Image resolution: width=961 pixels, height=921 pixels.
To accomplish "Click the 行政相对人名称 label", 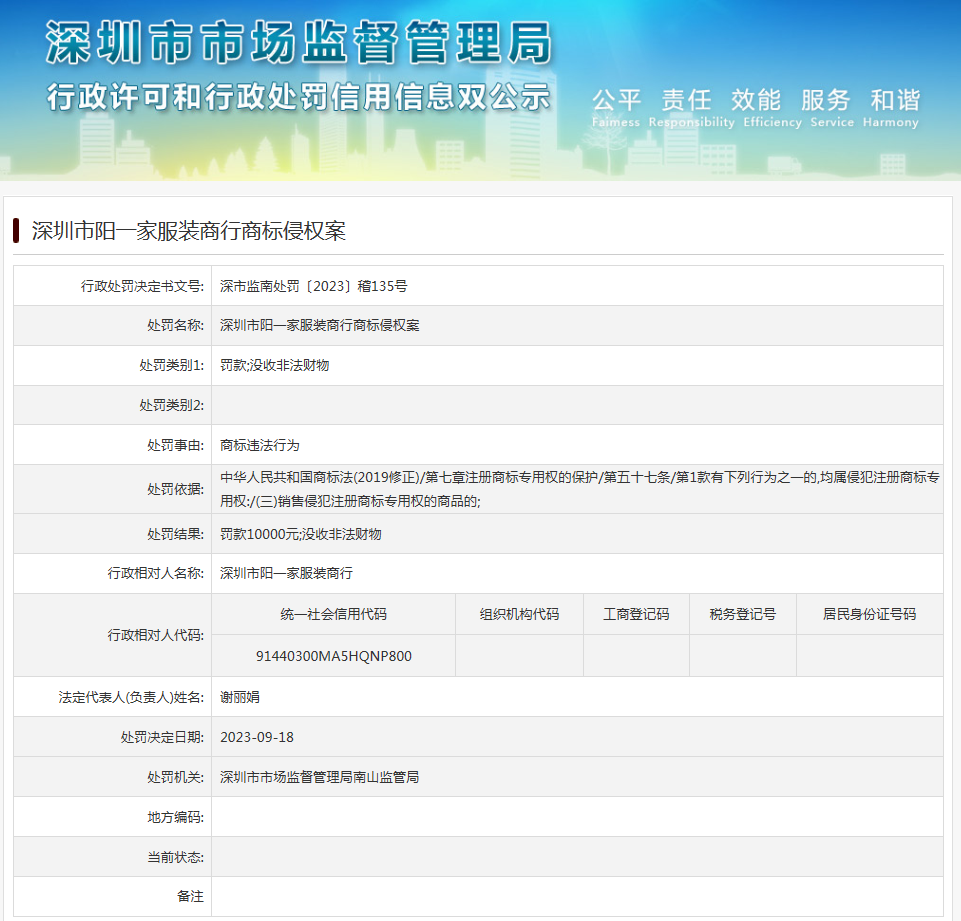I will point(156,573).
